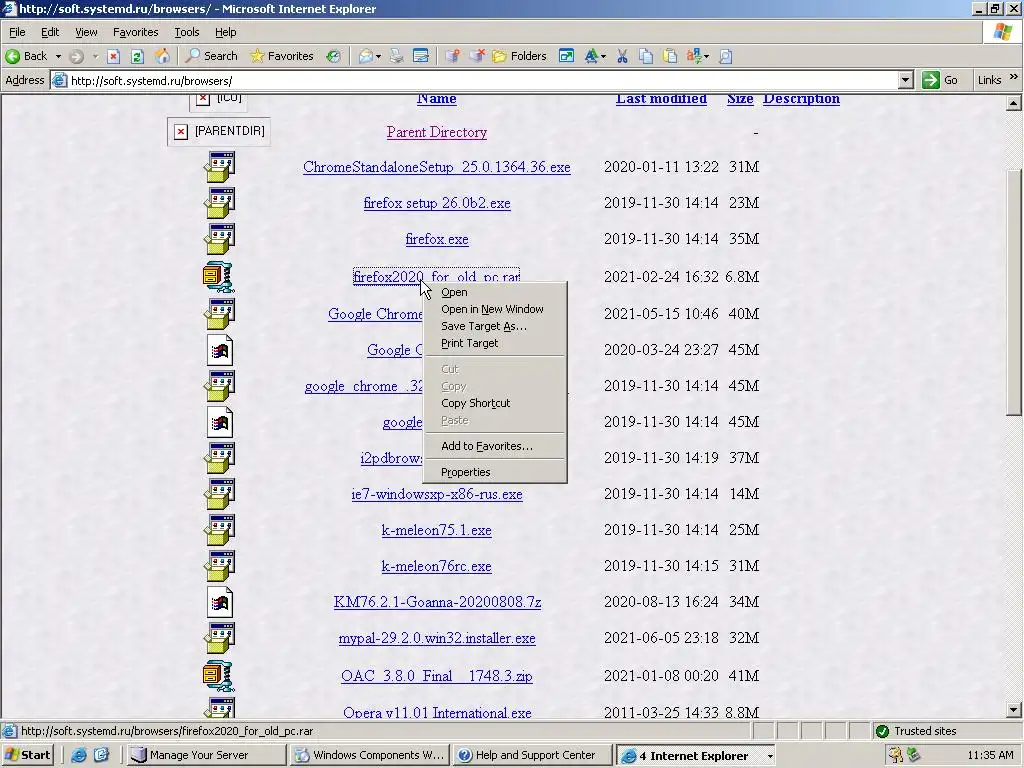Expand the address bar dropdown arrow
1024x768 pixels.
coord(905,81)
